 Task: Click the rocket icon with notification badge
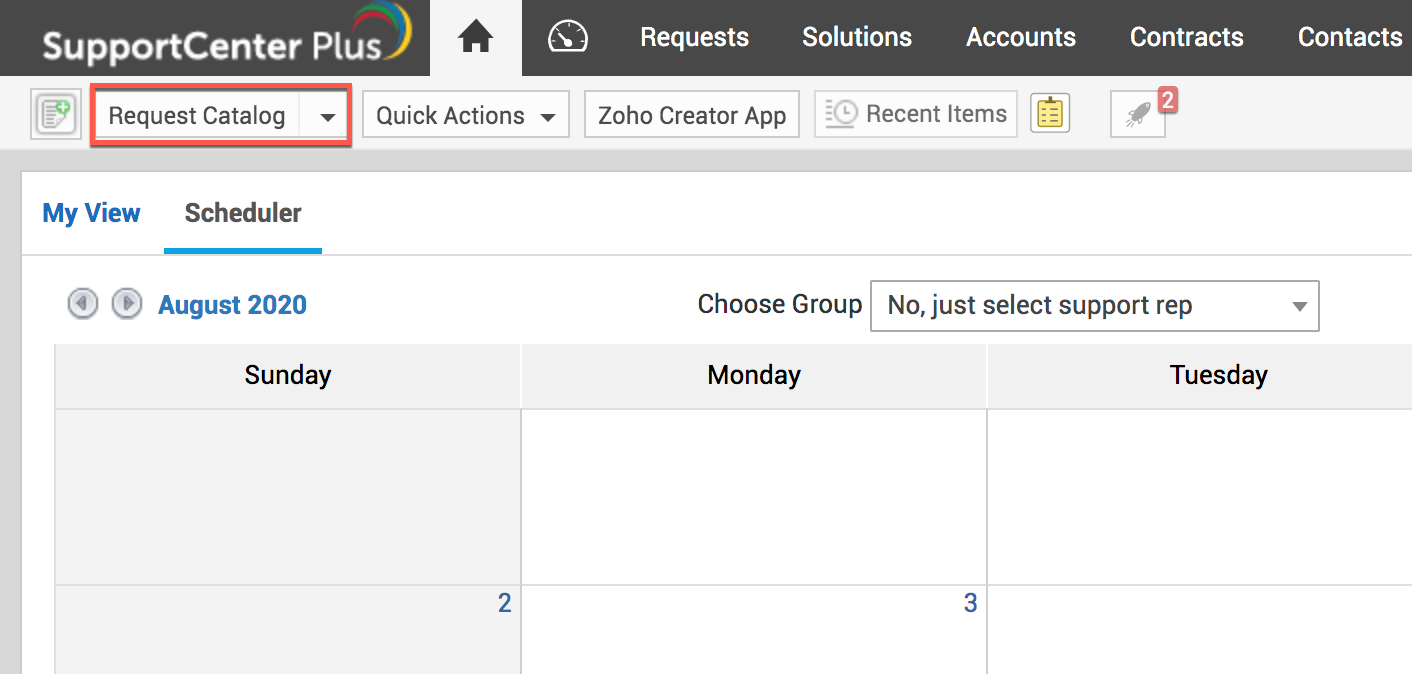(x=1137, y=116)
